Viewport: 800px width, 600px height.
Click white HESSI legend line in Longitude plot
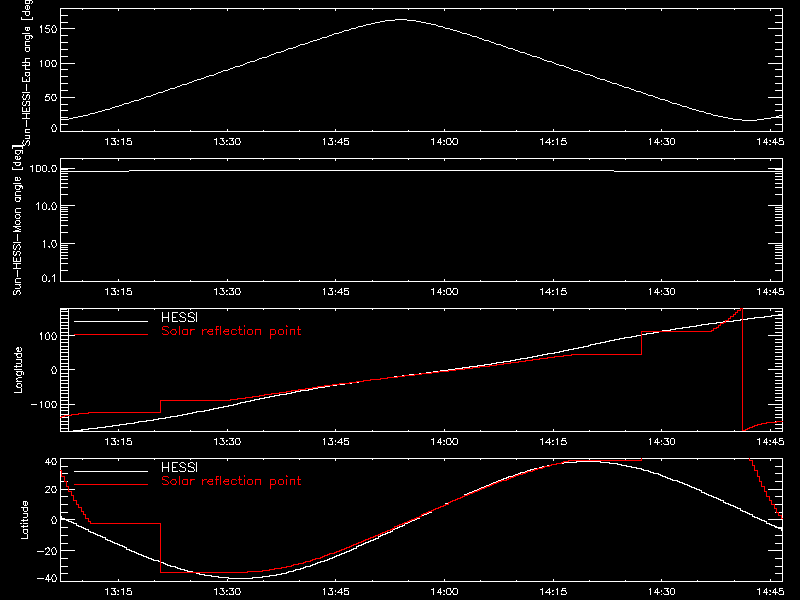pos(111,321)
